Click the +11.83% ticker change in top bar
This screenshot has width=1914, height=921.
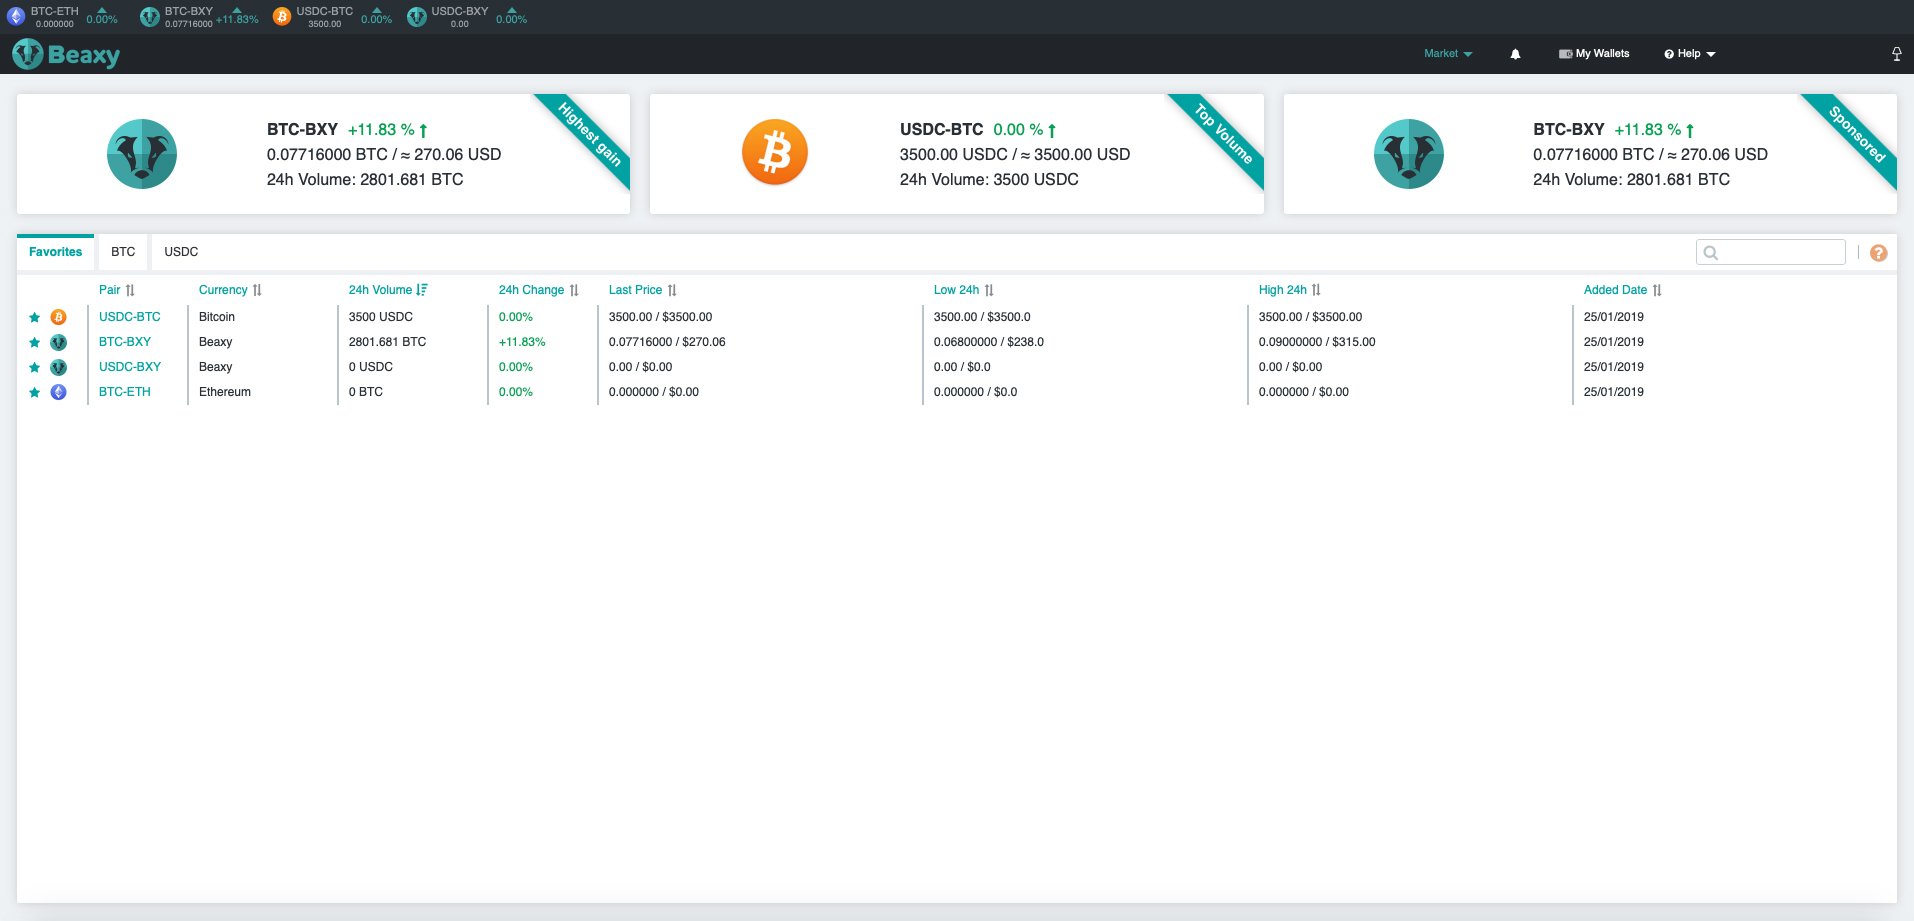click(x=237, y=20)
